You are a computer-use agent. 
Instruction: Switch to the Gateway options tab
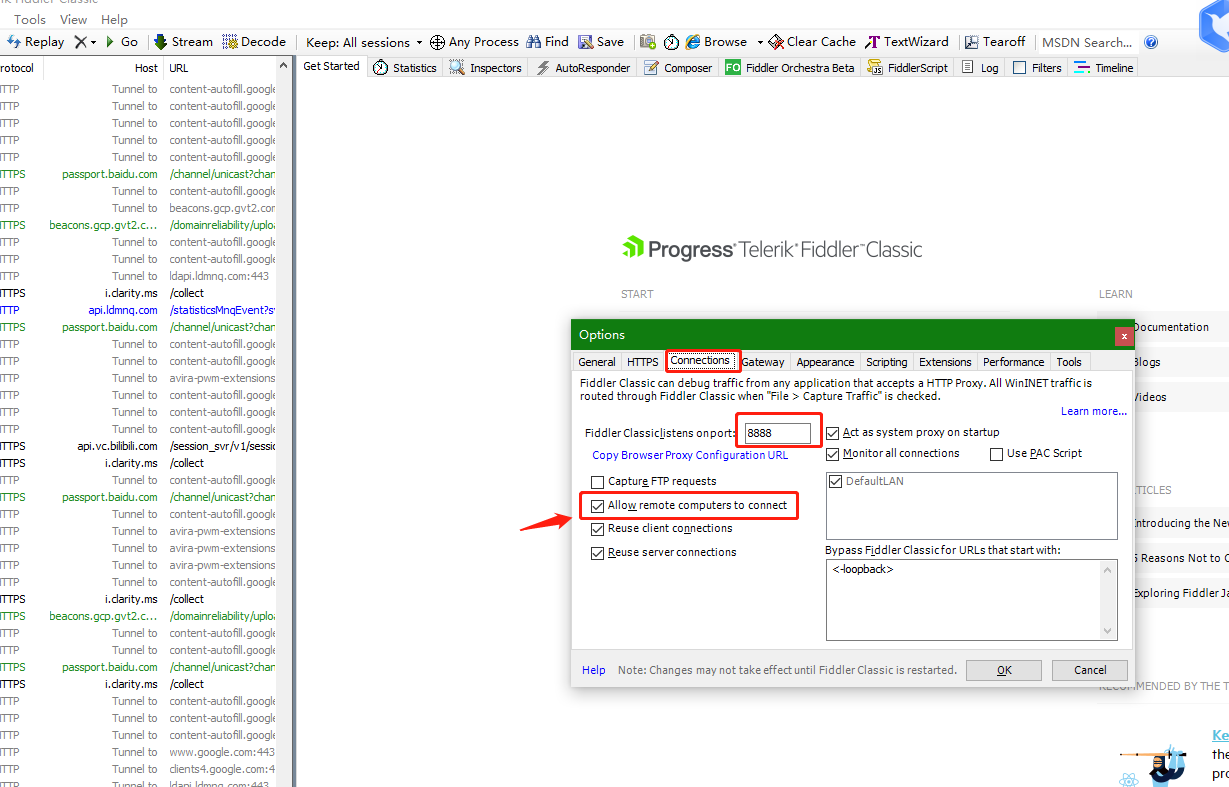[763, 362]
